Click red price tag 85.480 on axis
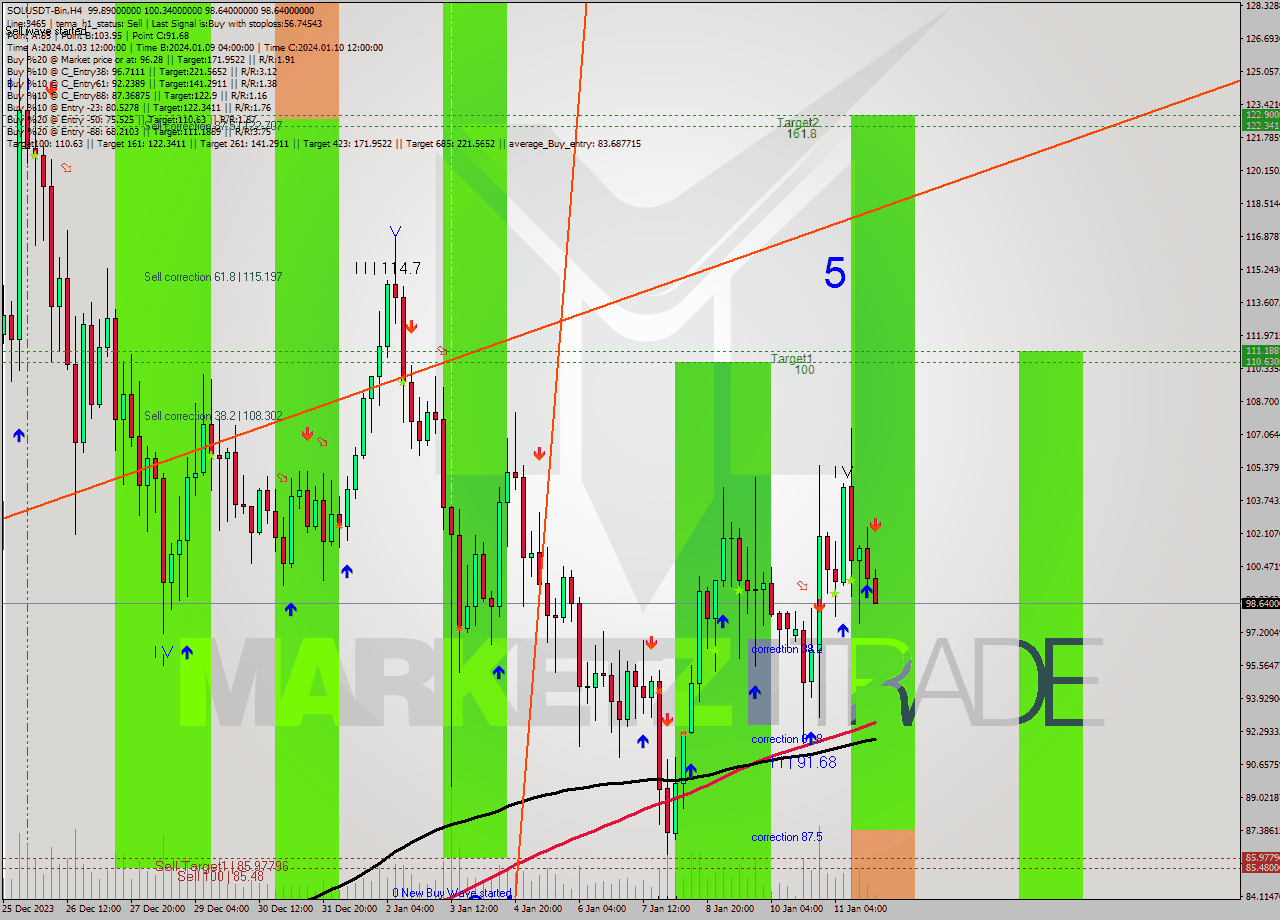1280x920 pixels. [x=1261, y=868]
